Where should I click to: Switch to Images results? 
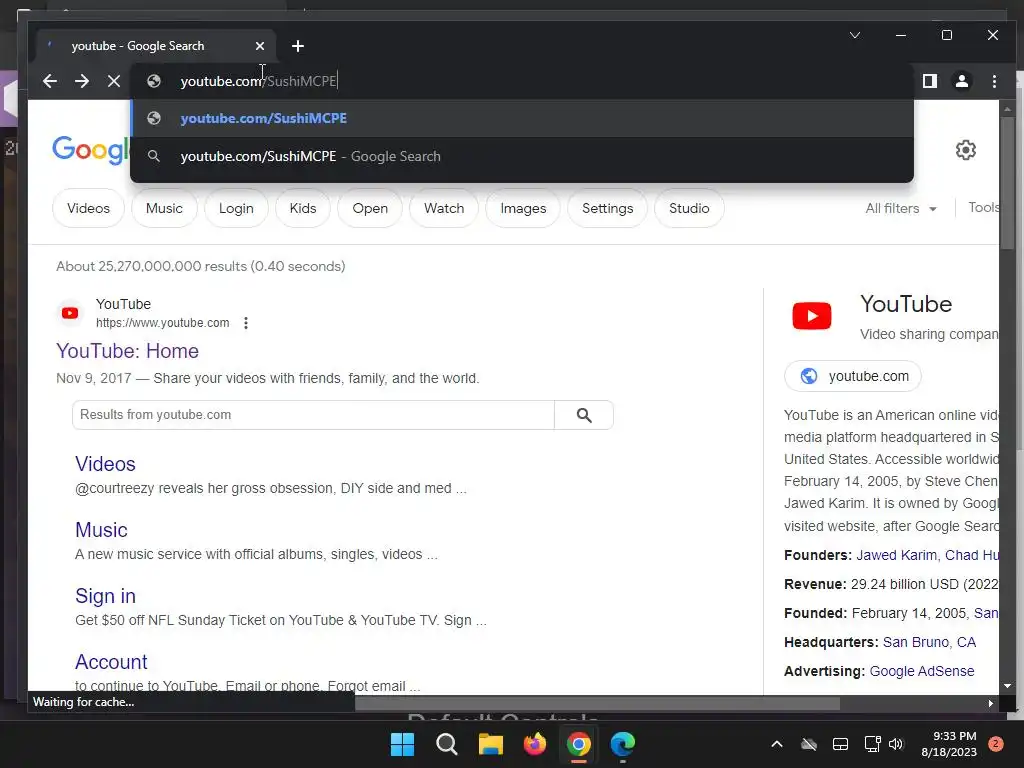click(523, 208)
